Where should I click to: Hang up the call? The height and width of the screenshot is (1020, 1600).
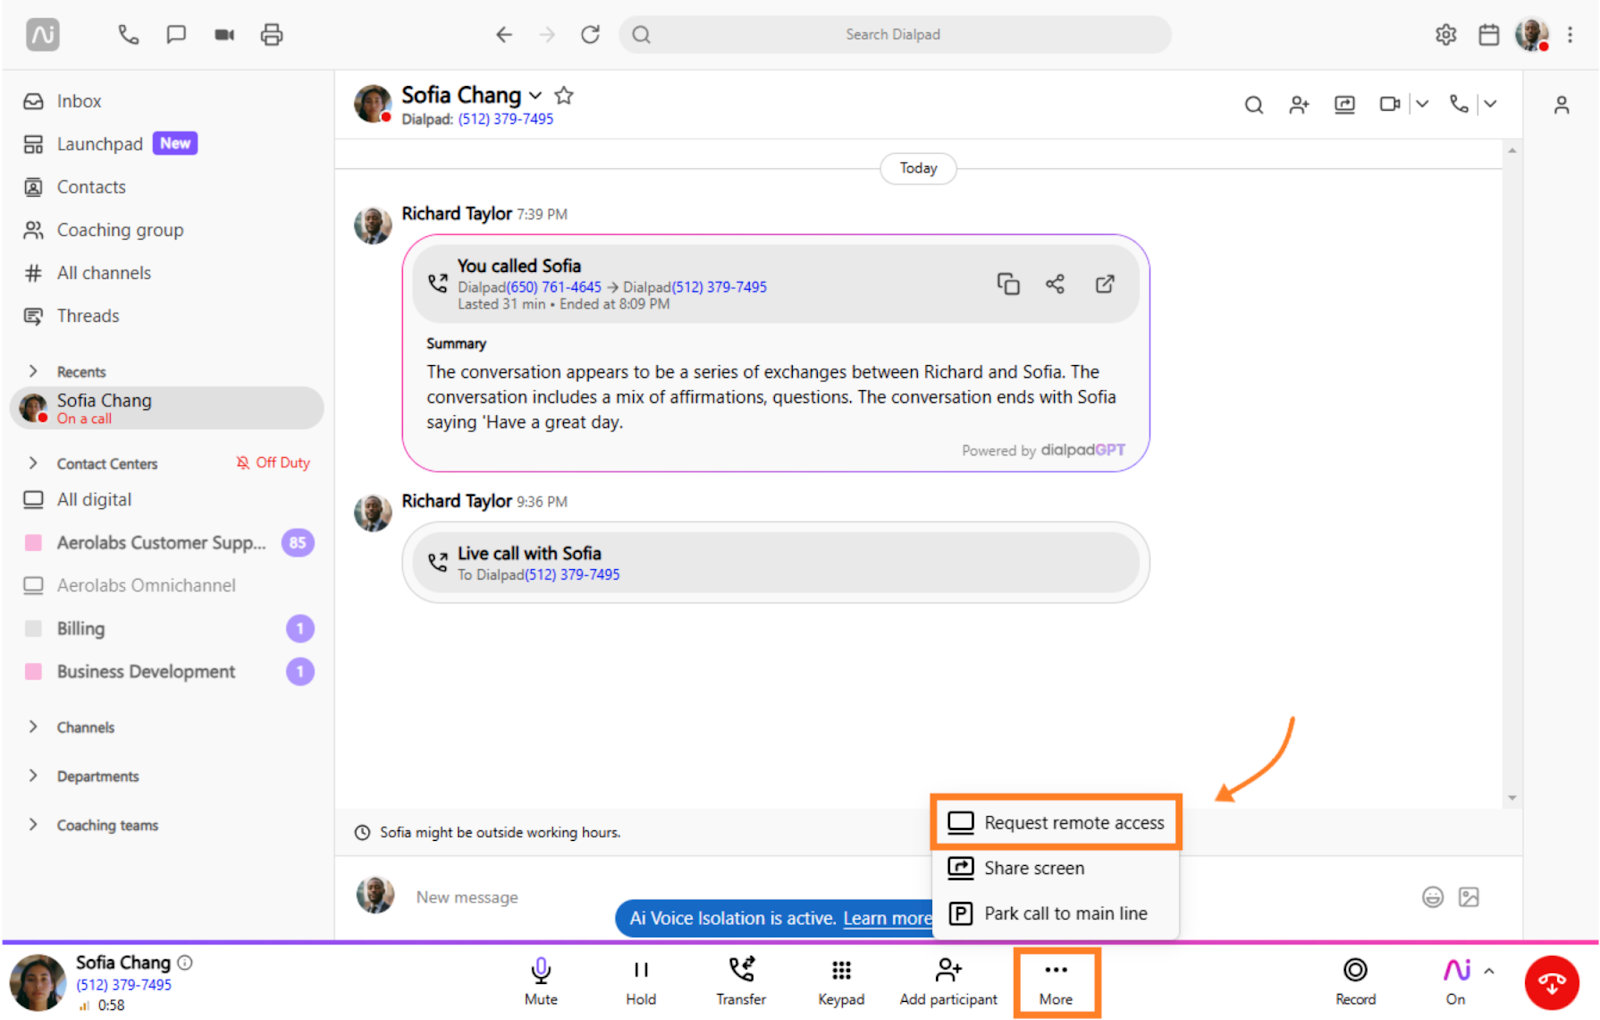1552,983
